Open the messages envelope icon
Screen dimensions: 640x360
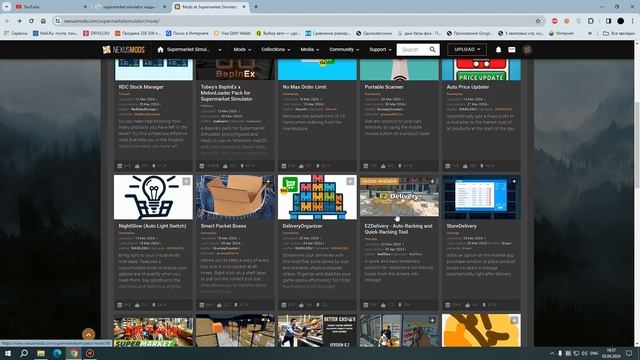(x=512, y=49)
